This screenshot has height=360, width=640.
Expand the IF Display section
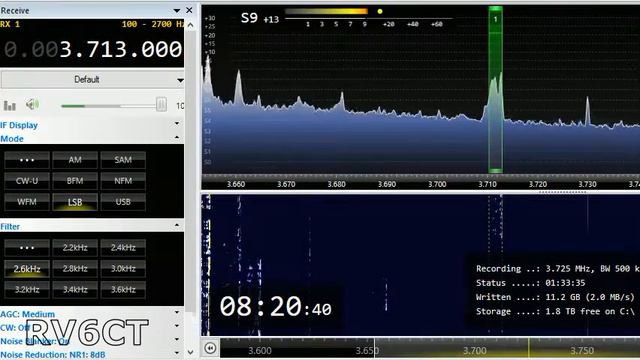point(177,124)
